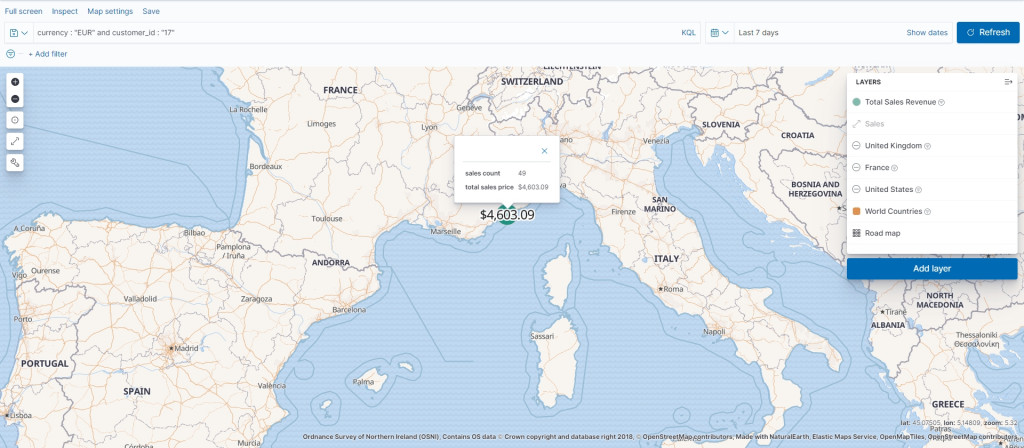This screenshot has height=448, width=1024.
Task: Open the World Countries layer name
Action: click(893, 212)
